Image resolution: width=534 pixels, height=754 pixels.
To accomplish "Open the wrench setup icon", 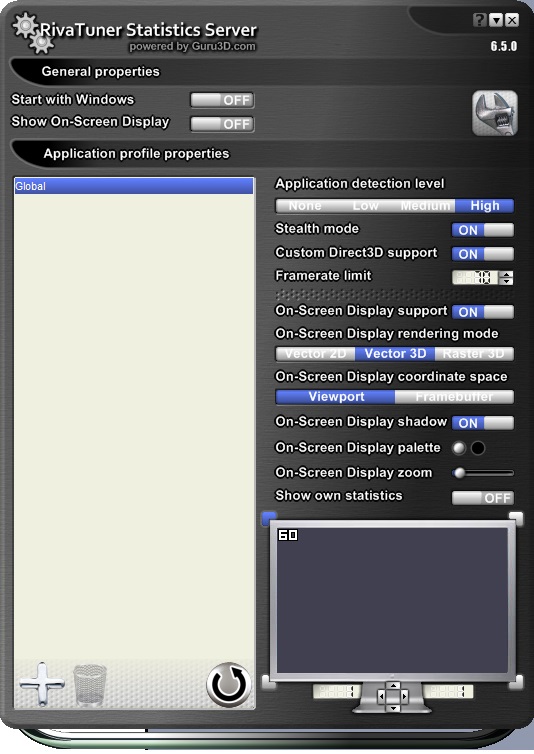I will tap(495, 113).
